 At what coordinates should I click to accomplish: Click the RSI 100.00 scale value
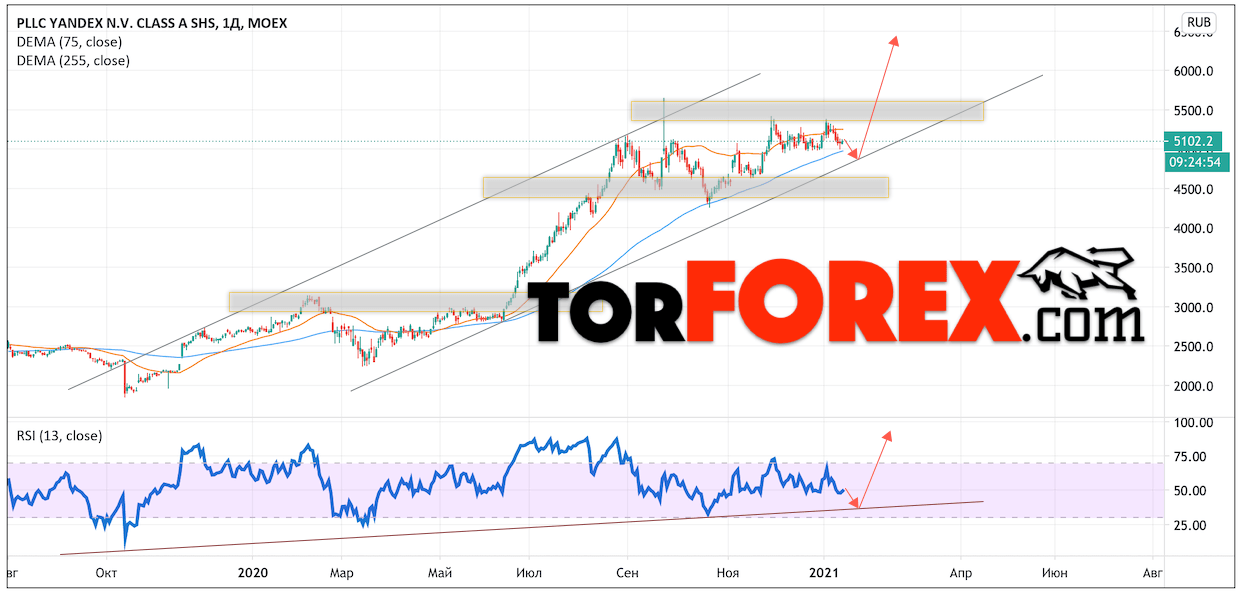(1194, 423)
